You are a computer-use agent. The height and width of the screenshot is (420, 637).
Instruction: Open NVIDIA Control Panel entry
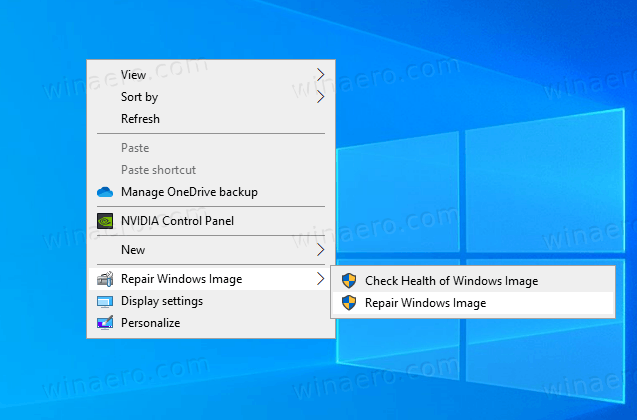(x=211, y=221)
